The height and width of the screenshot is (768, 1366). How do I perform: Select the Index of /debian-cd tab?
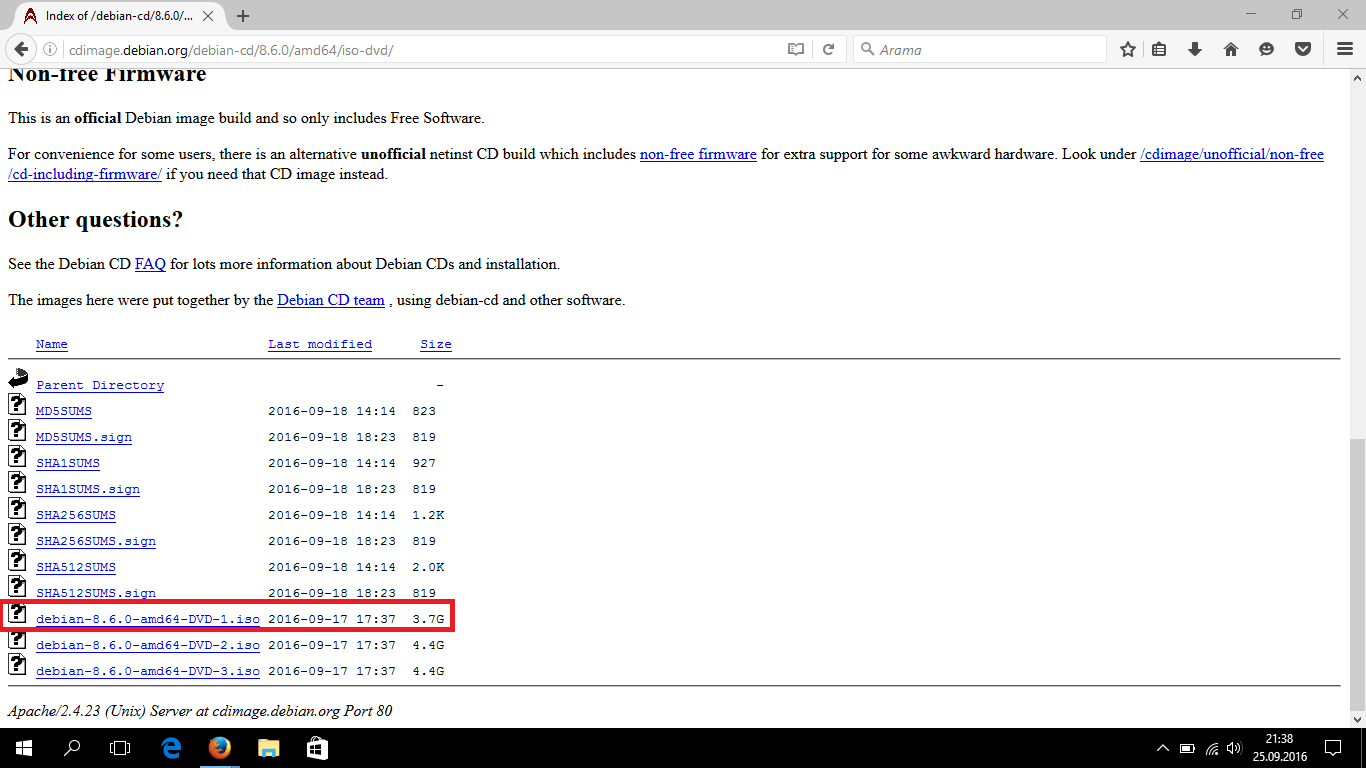coord(118,16)
